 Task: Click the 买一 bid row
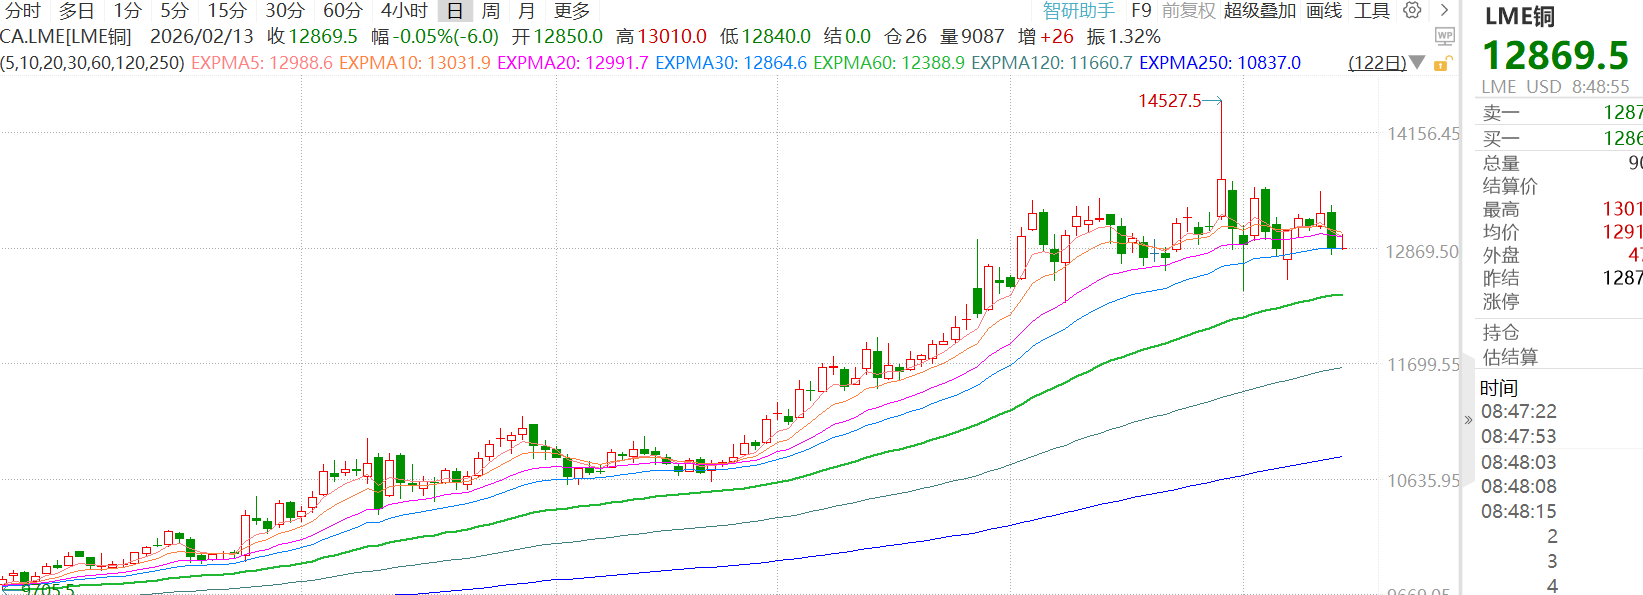tap(1561, 138)
